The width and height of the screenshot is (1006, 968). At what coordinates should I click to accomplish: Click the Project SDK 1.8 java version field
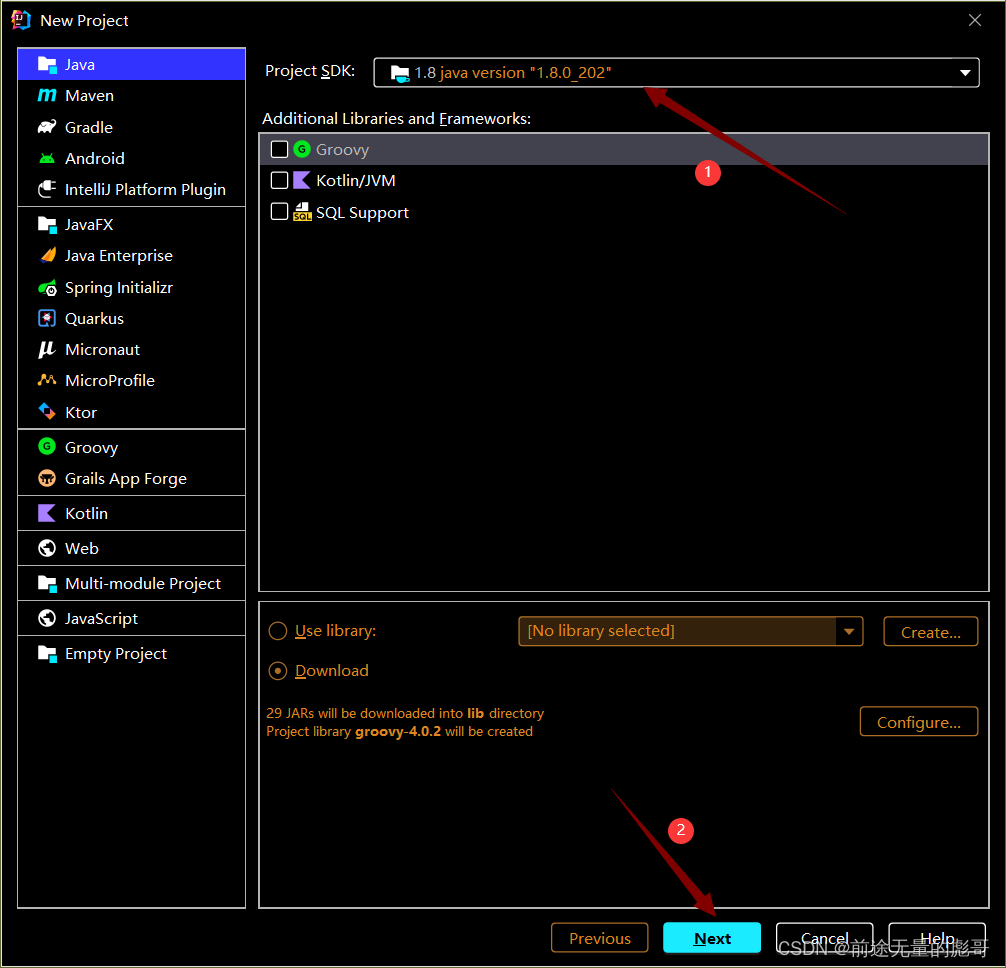(676, 72)
